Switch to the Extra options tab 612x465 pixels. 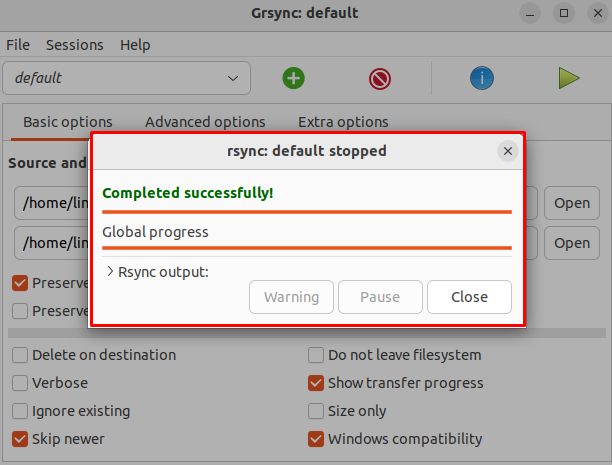coord(343,122)
